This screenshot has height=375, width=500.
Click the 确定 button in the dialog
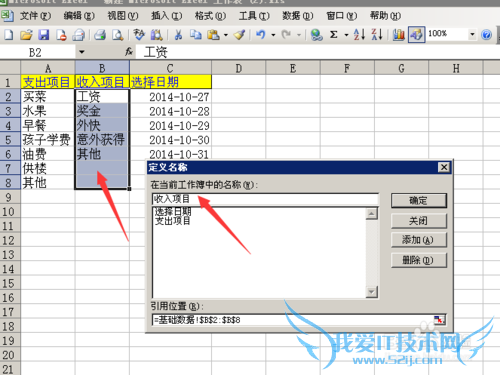(x=418, y=201)
